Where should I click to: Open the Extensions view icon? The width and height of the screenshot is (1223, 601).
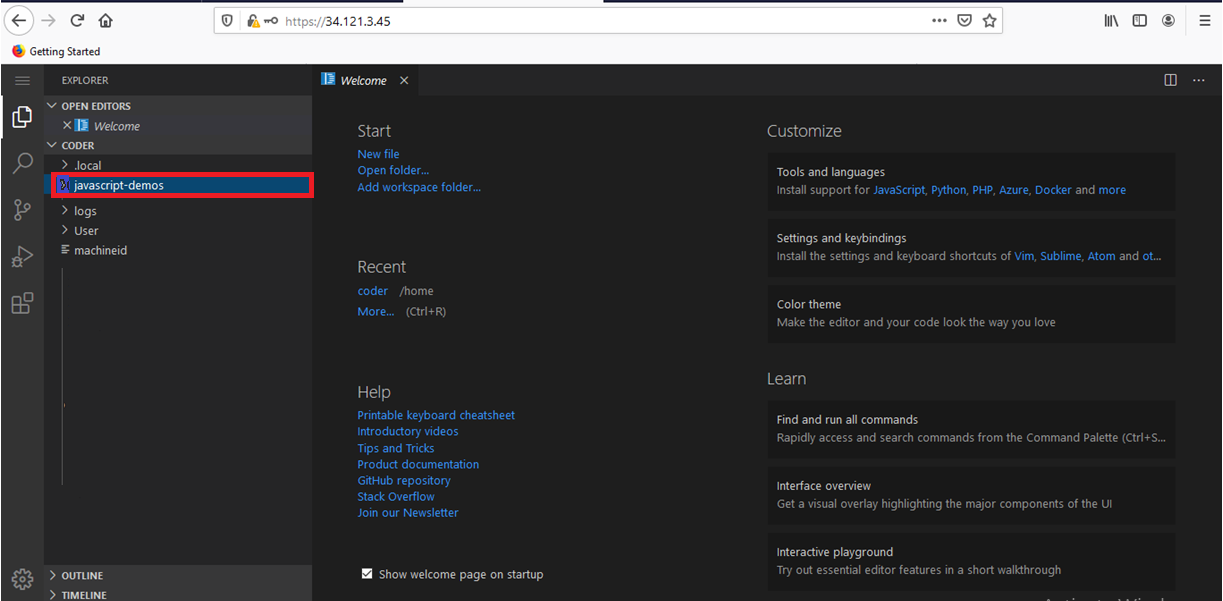click(22, 303)
